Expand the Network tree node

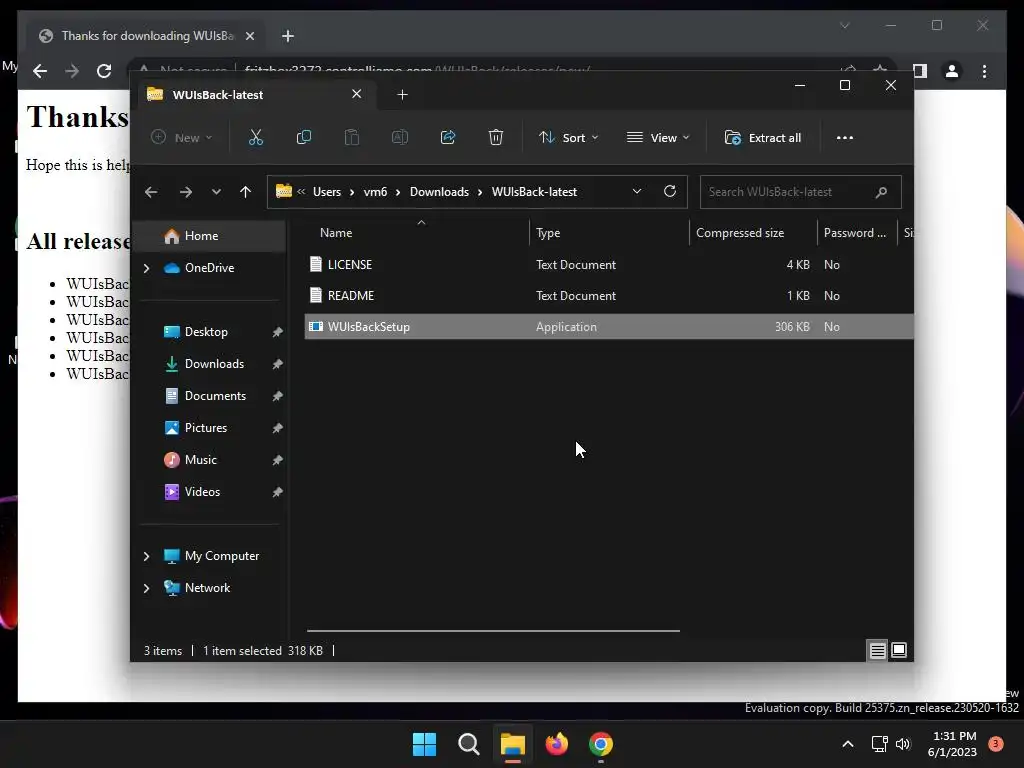[x=146, y=588]
